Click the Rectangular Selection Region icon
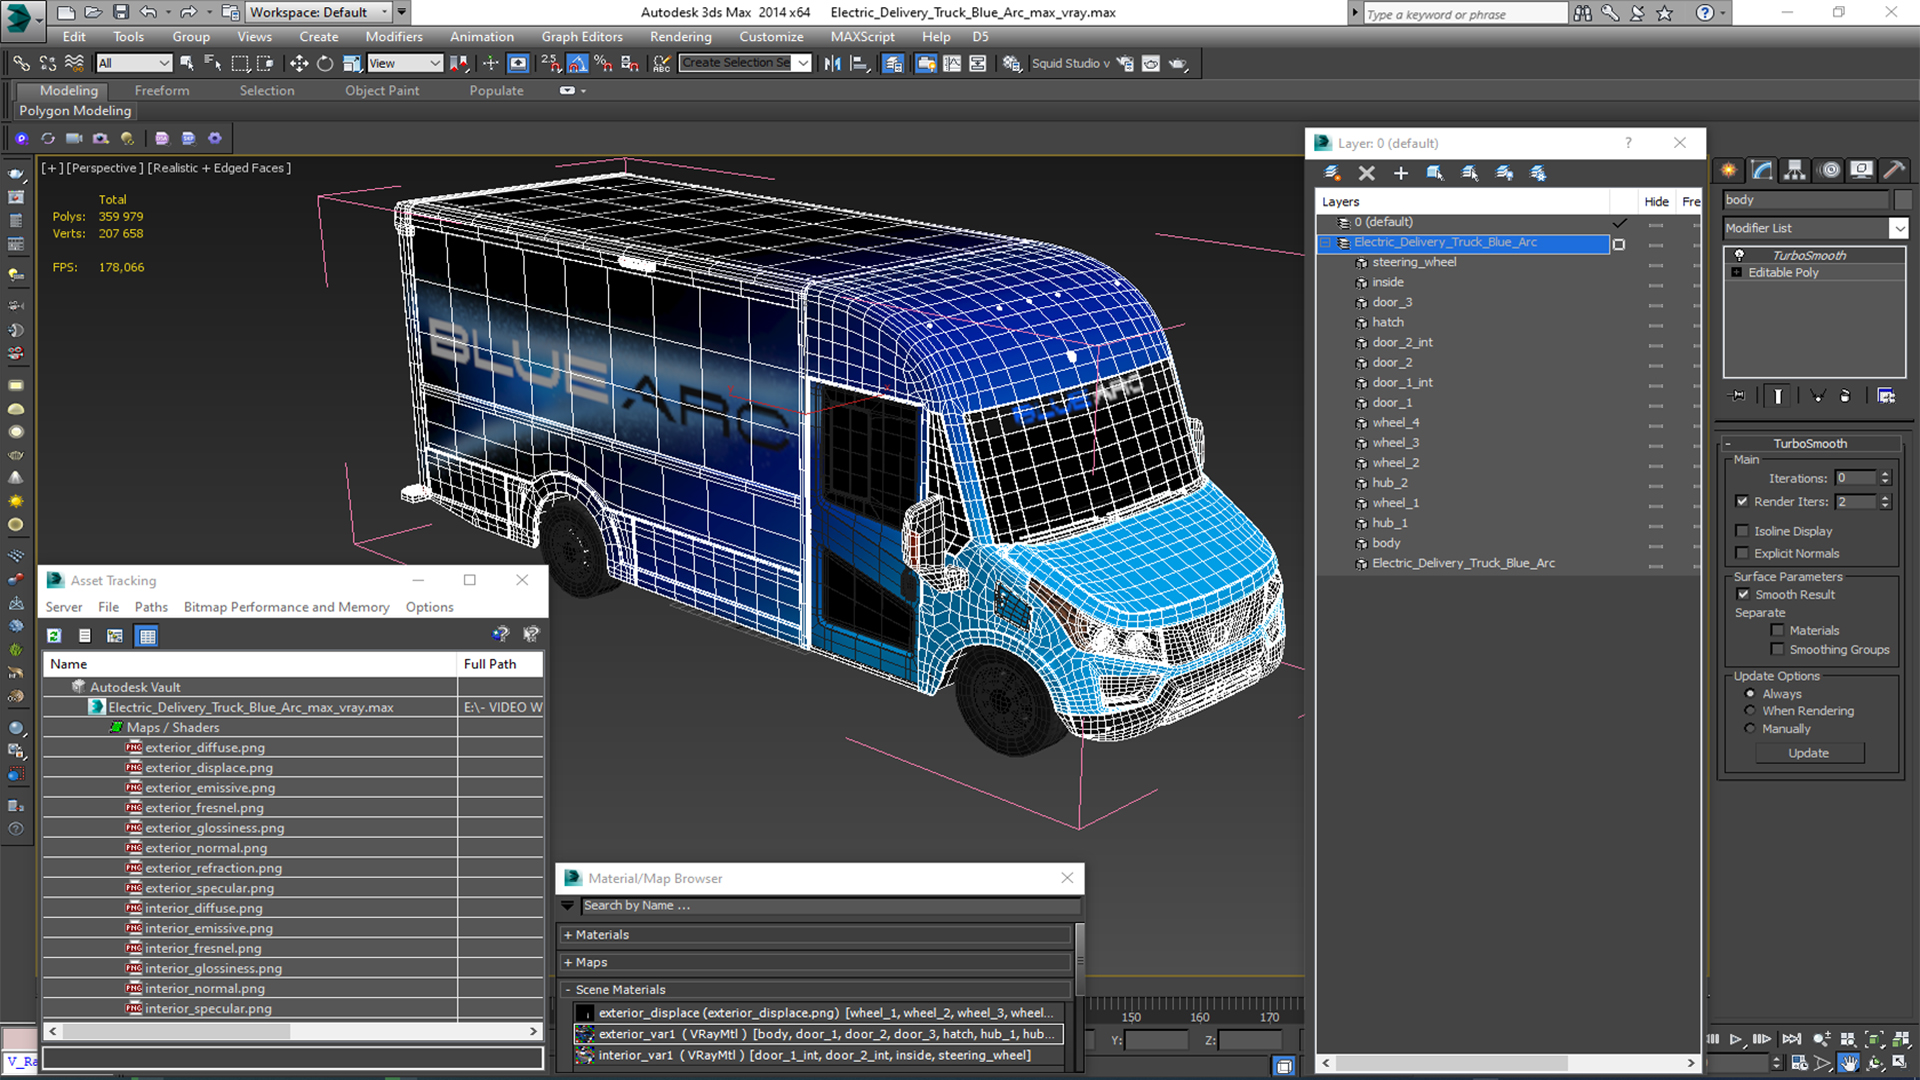The height and width of the screenshot is (1080, 1920). pyautogui.click(x=240, y=63)
